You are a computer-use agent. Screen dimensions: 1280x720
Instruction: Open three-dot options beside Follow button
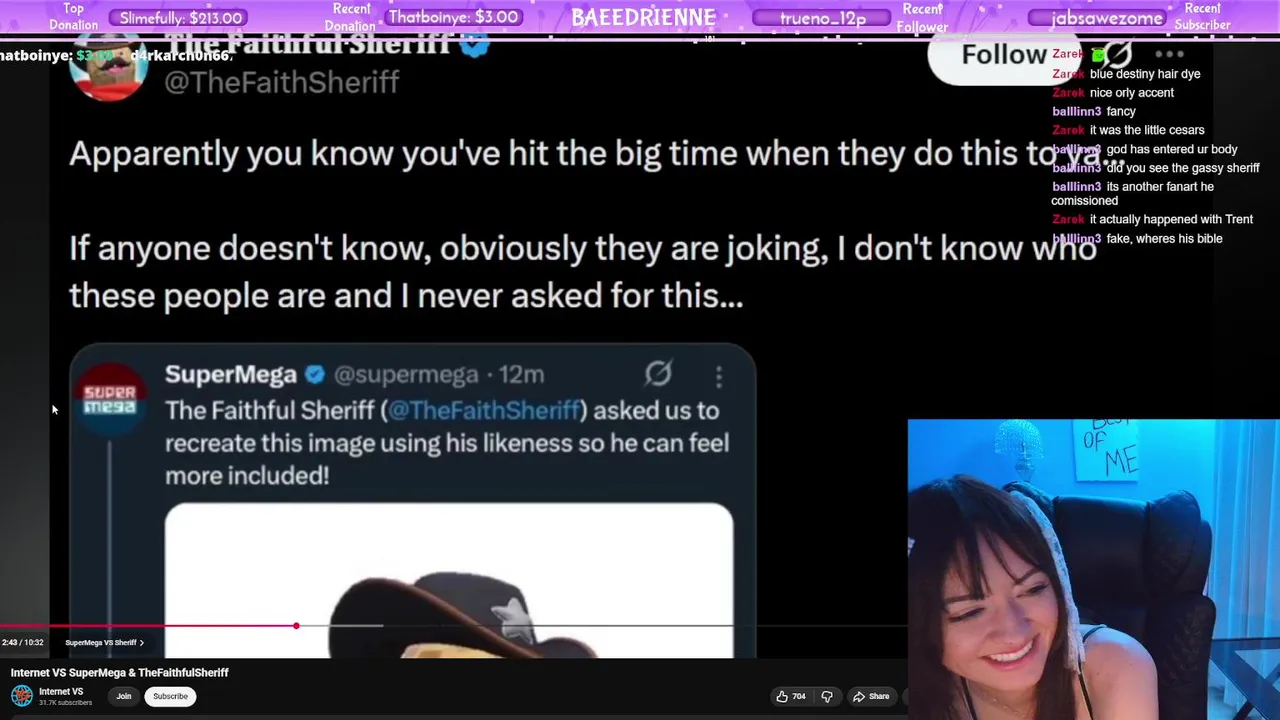coord(1169,54)
